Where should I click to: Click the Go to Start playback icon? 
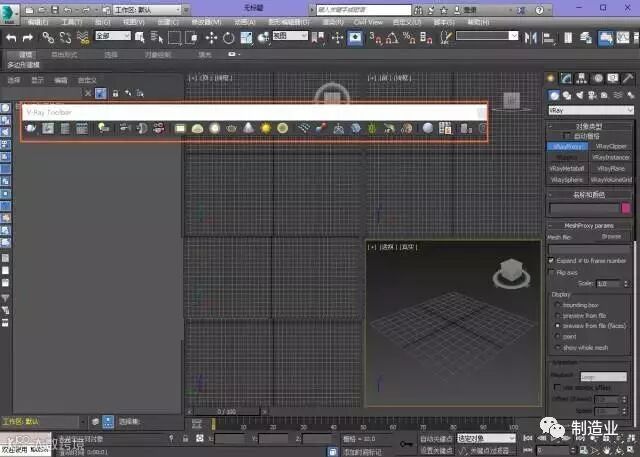pos(528,438)
